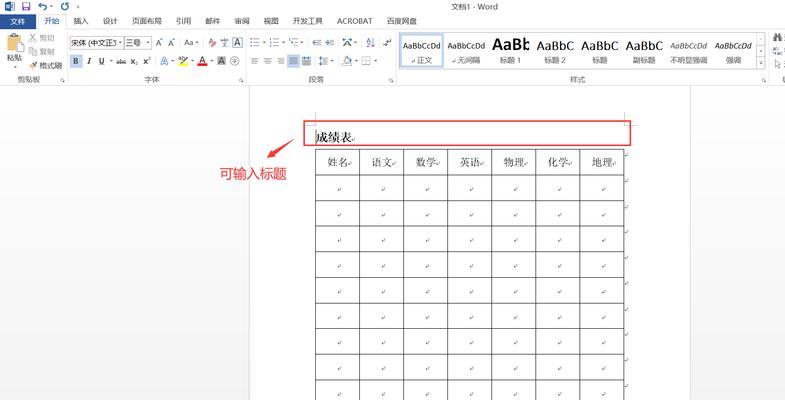Click the Save icon in quick access toolbar

pos(26,7)
